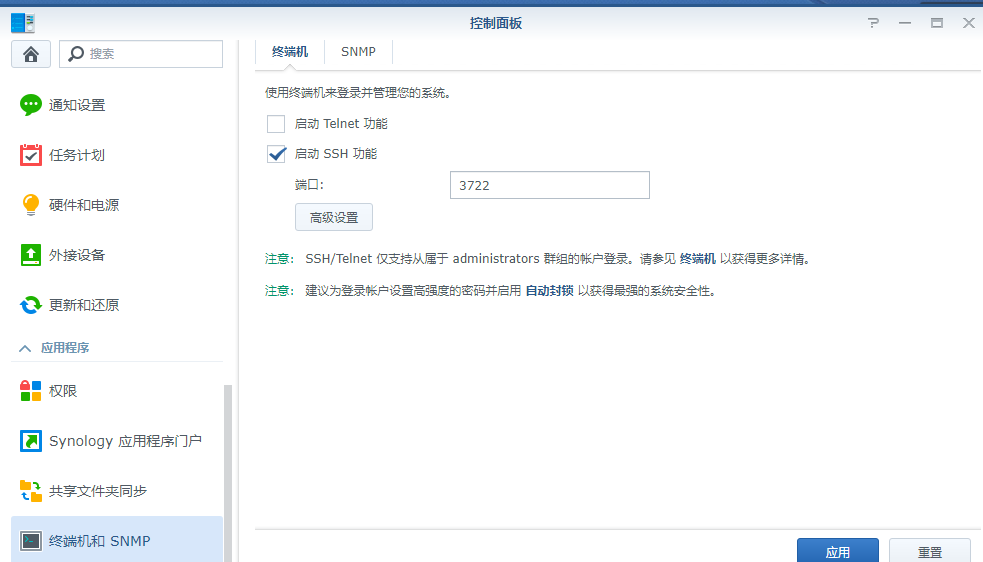Collapse the 应用程序 section
This screenshot has width=983, height=562.
click(x=26, y=348)
